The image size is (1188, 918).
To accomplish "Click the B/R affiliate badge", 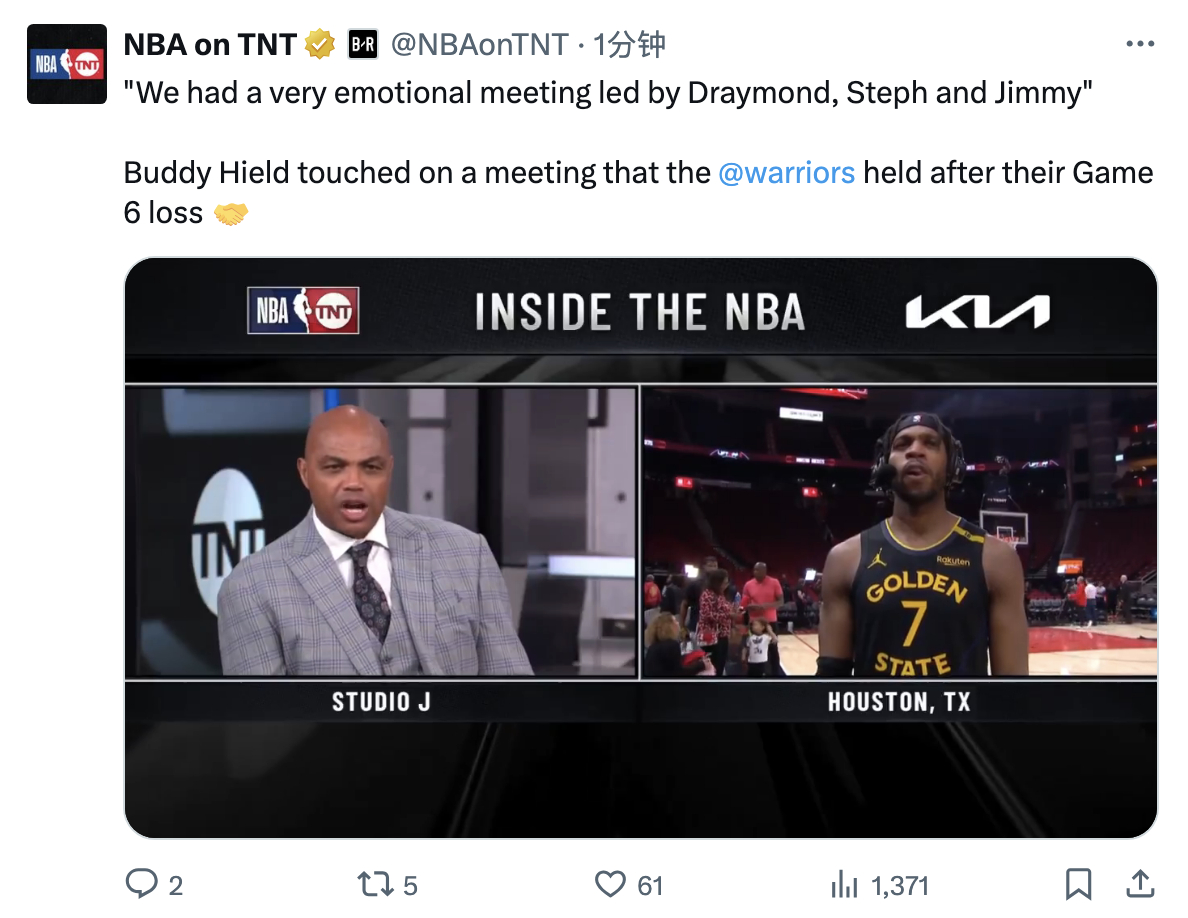I will point(362,45).
